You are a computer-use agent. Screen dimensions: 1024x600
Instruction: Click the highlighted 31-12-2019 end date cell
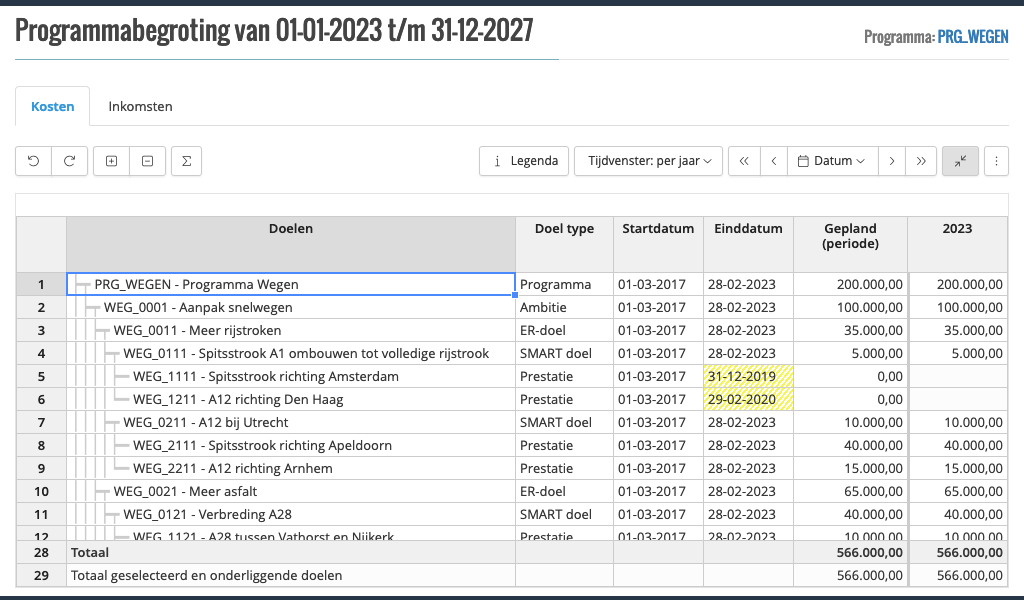click(748, 376)
